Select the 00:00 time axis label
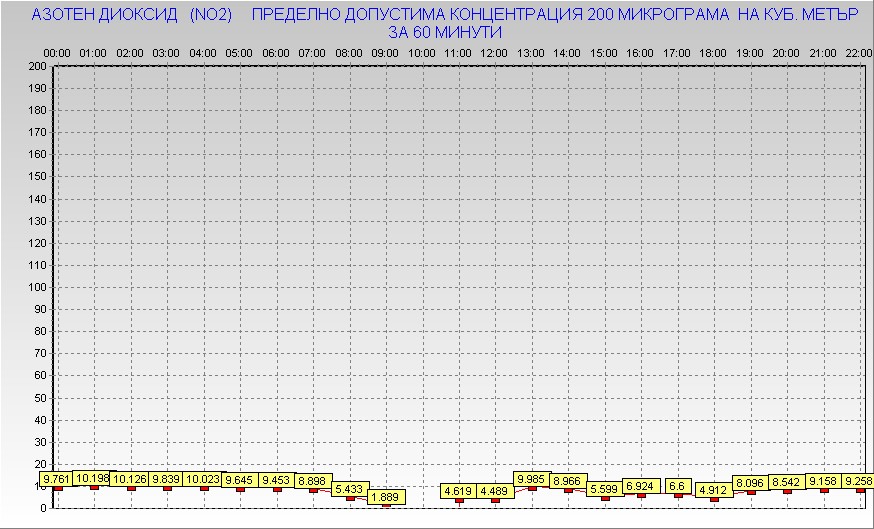The height and width of the screenshot is (529, 874). (x=57, y=52)
